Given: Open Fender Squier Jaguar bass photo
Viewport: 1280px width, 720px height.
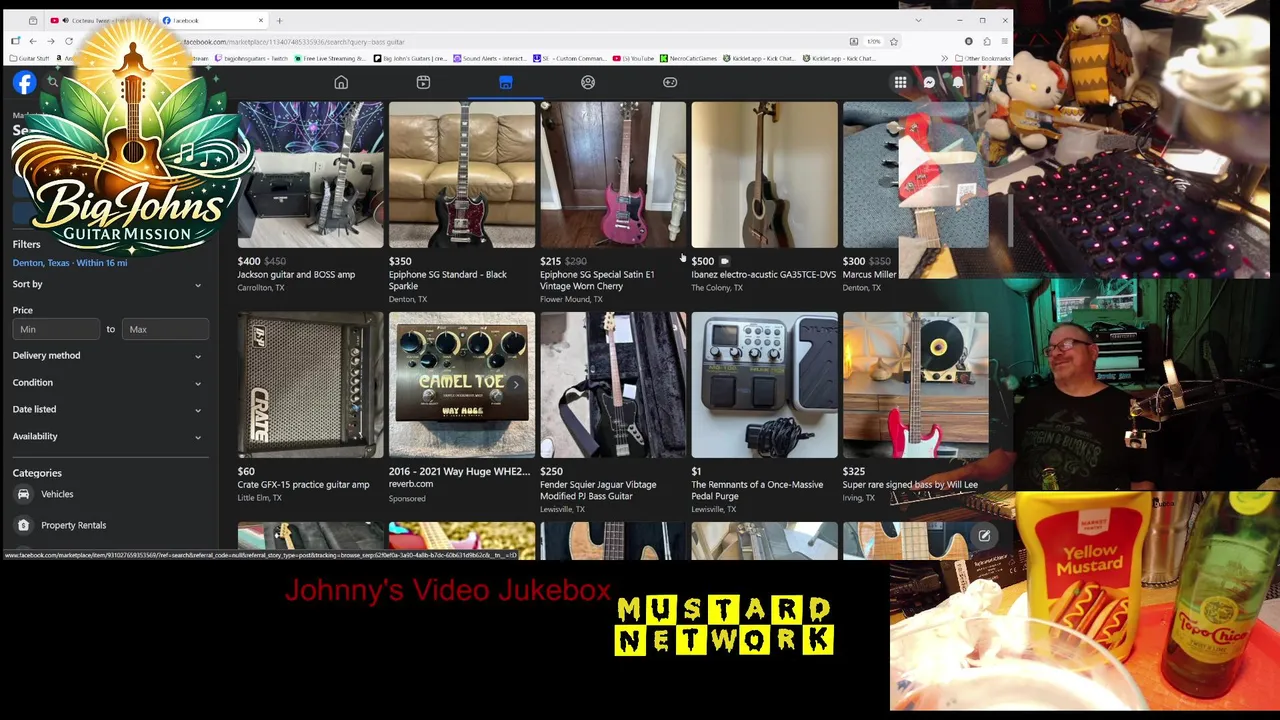Looking at the screenshot, I should pos(613,385).
